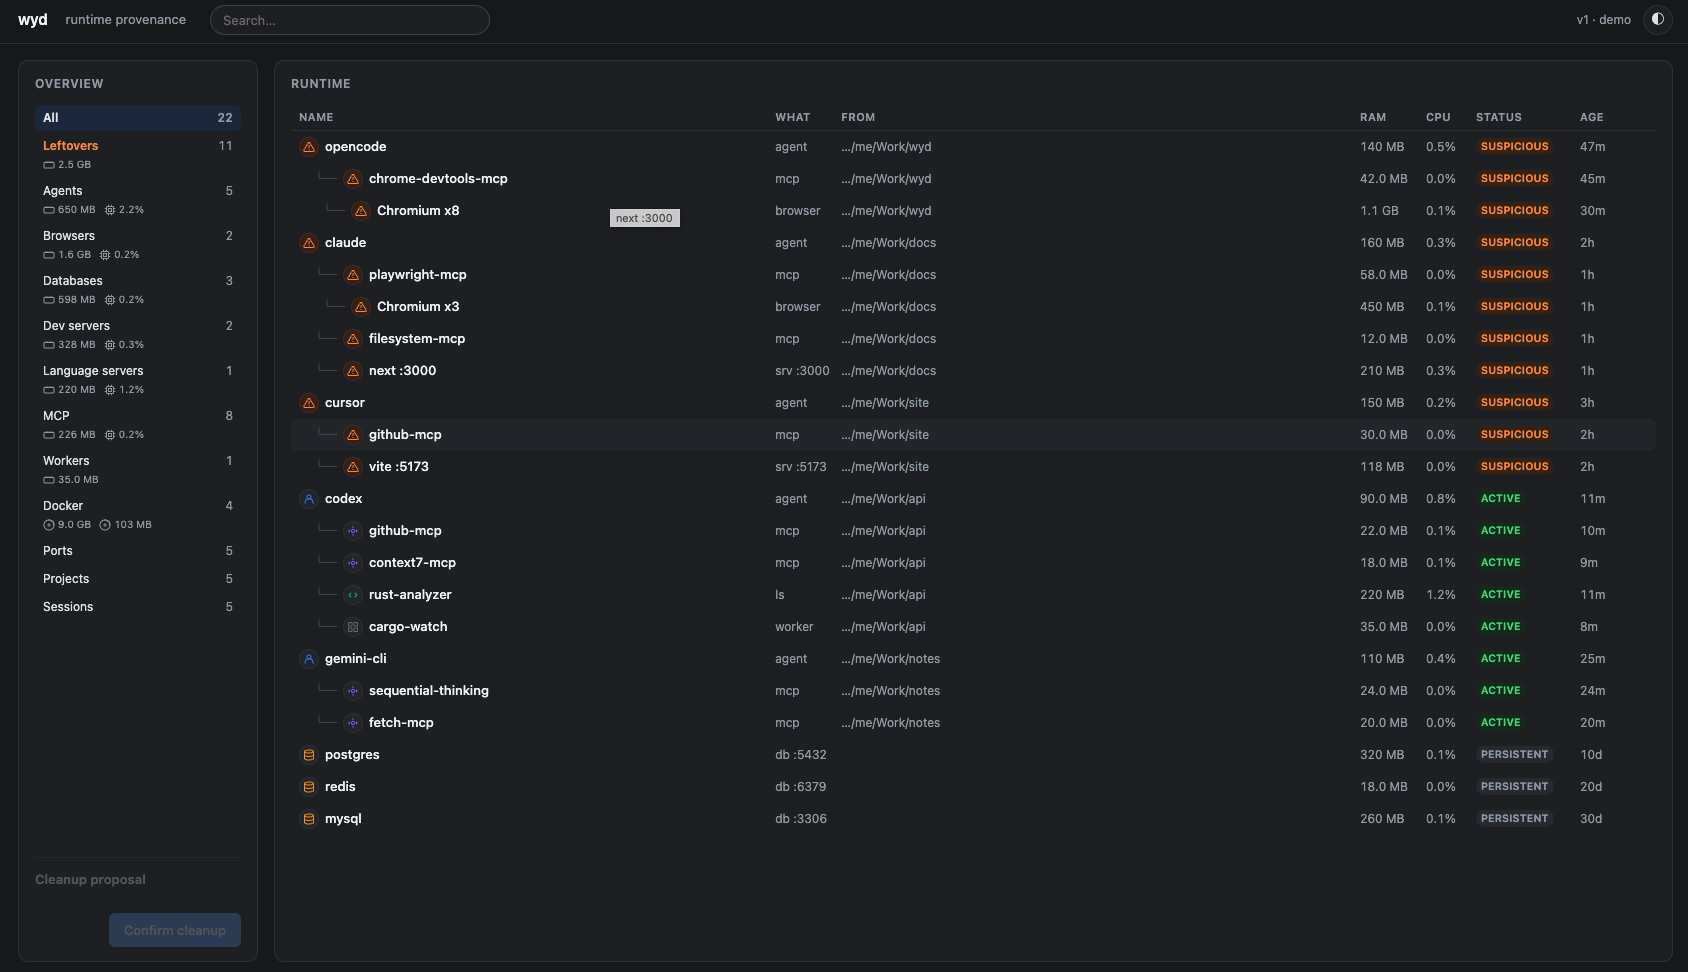Filter by Language servers

(x=138, y=379)
